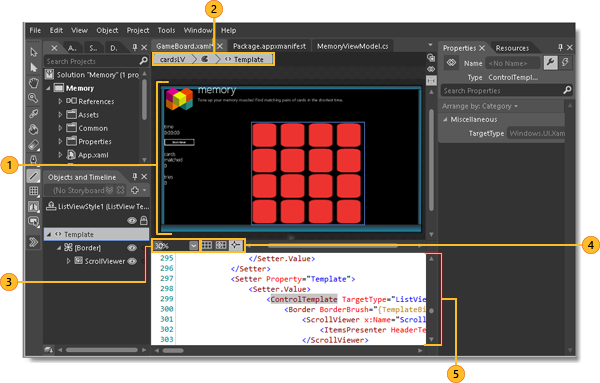Screen dimensions: 600x383
Task: Select the Eyedropper tool
Action: point(34,114)
